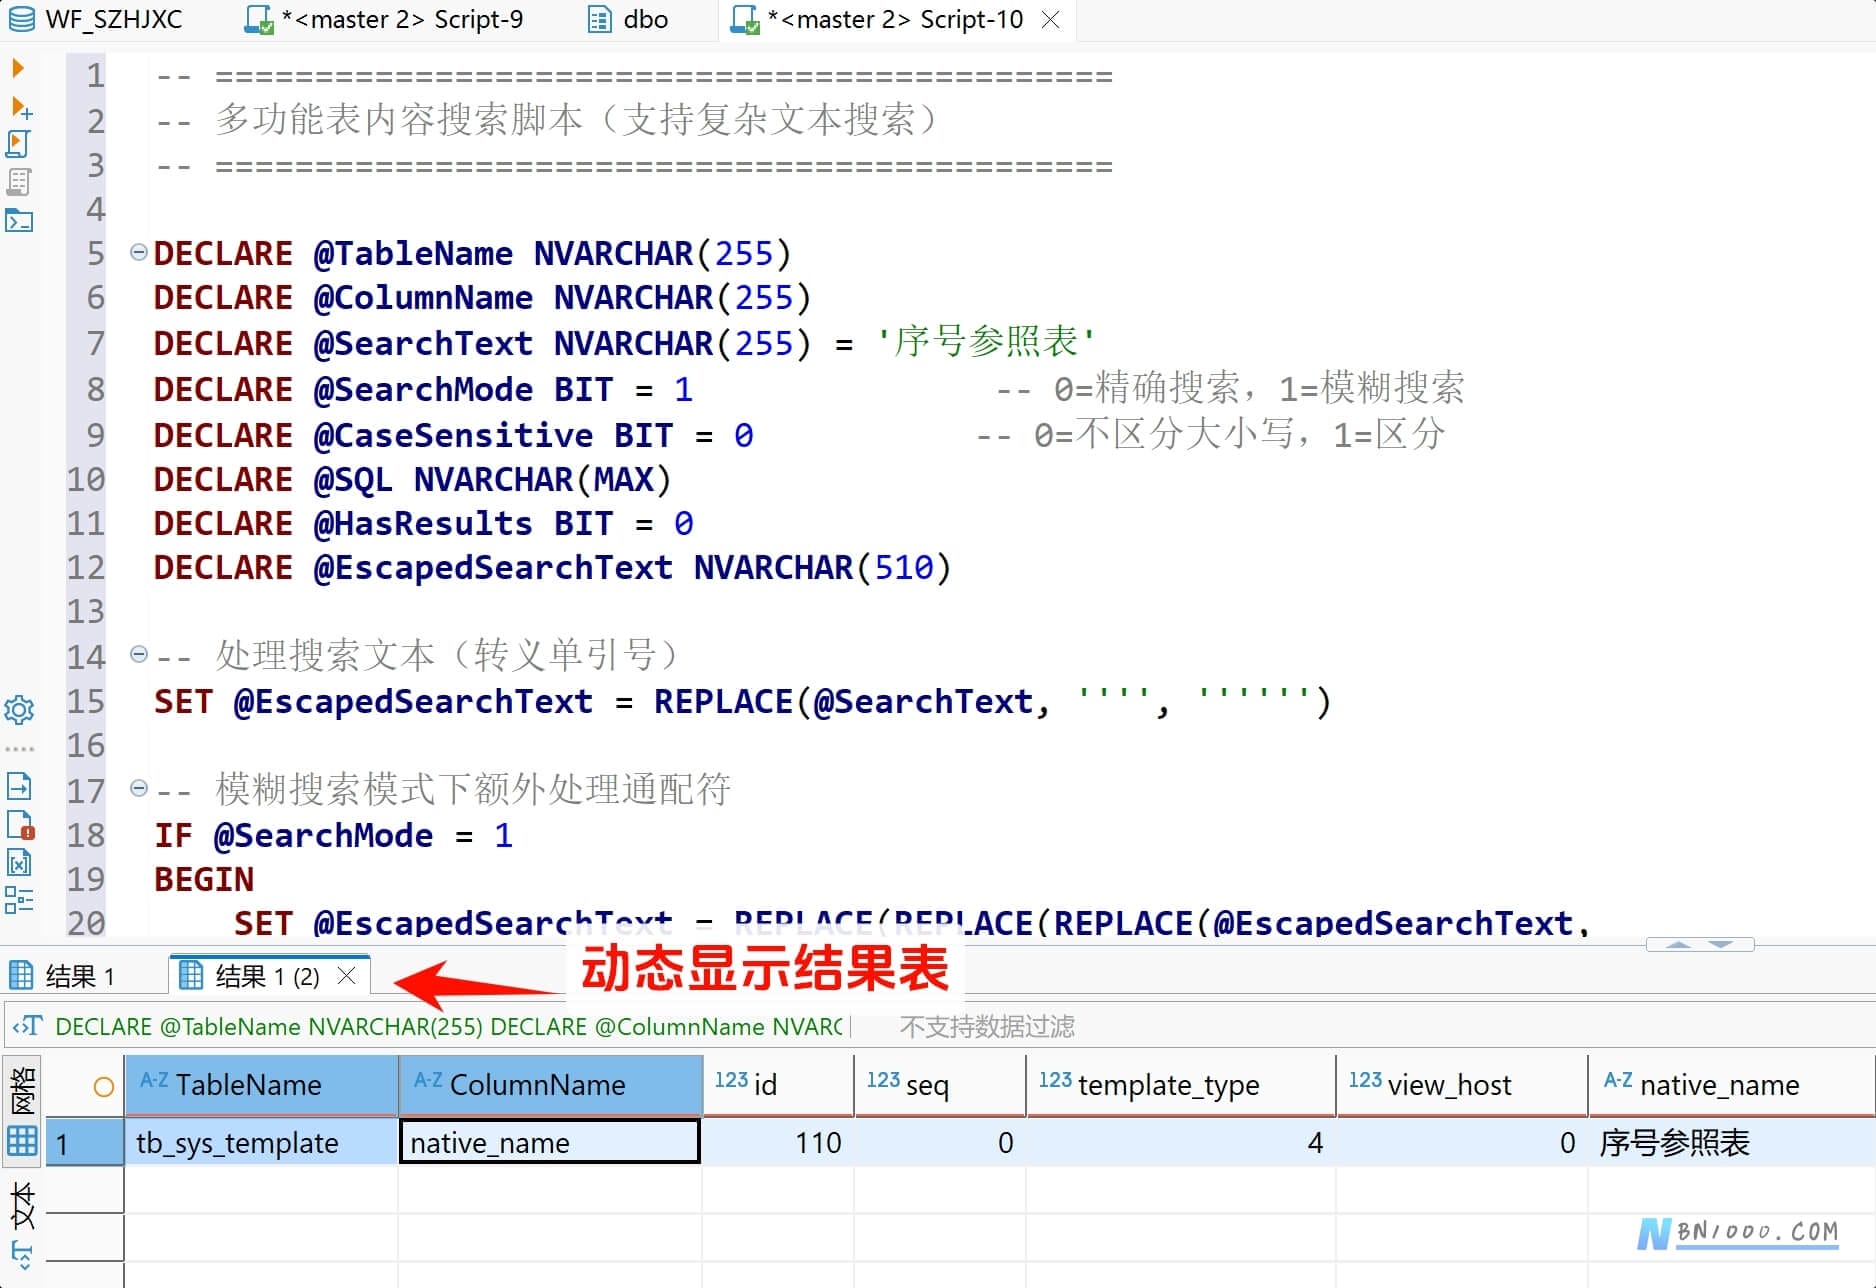1876x1288 pixels.
Task: Select the template_type column header
Action: coord(1182,1085)
